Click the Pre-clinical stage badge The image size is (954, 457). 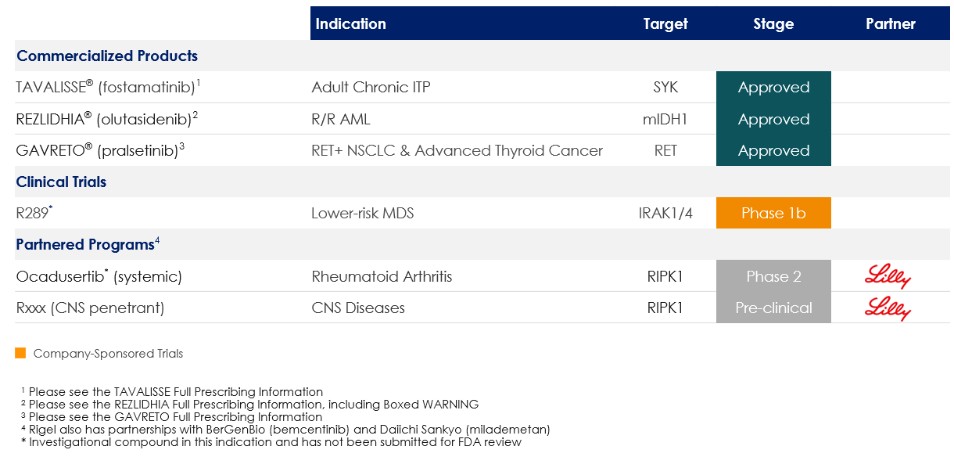773,308
